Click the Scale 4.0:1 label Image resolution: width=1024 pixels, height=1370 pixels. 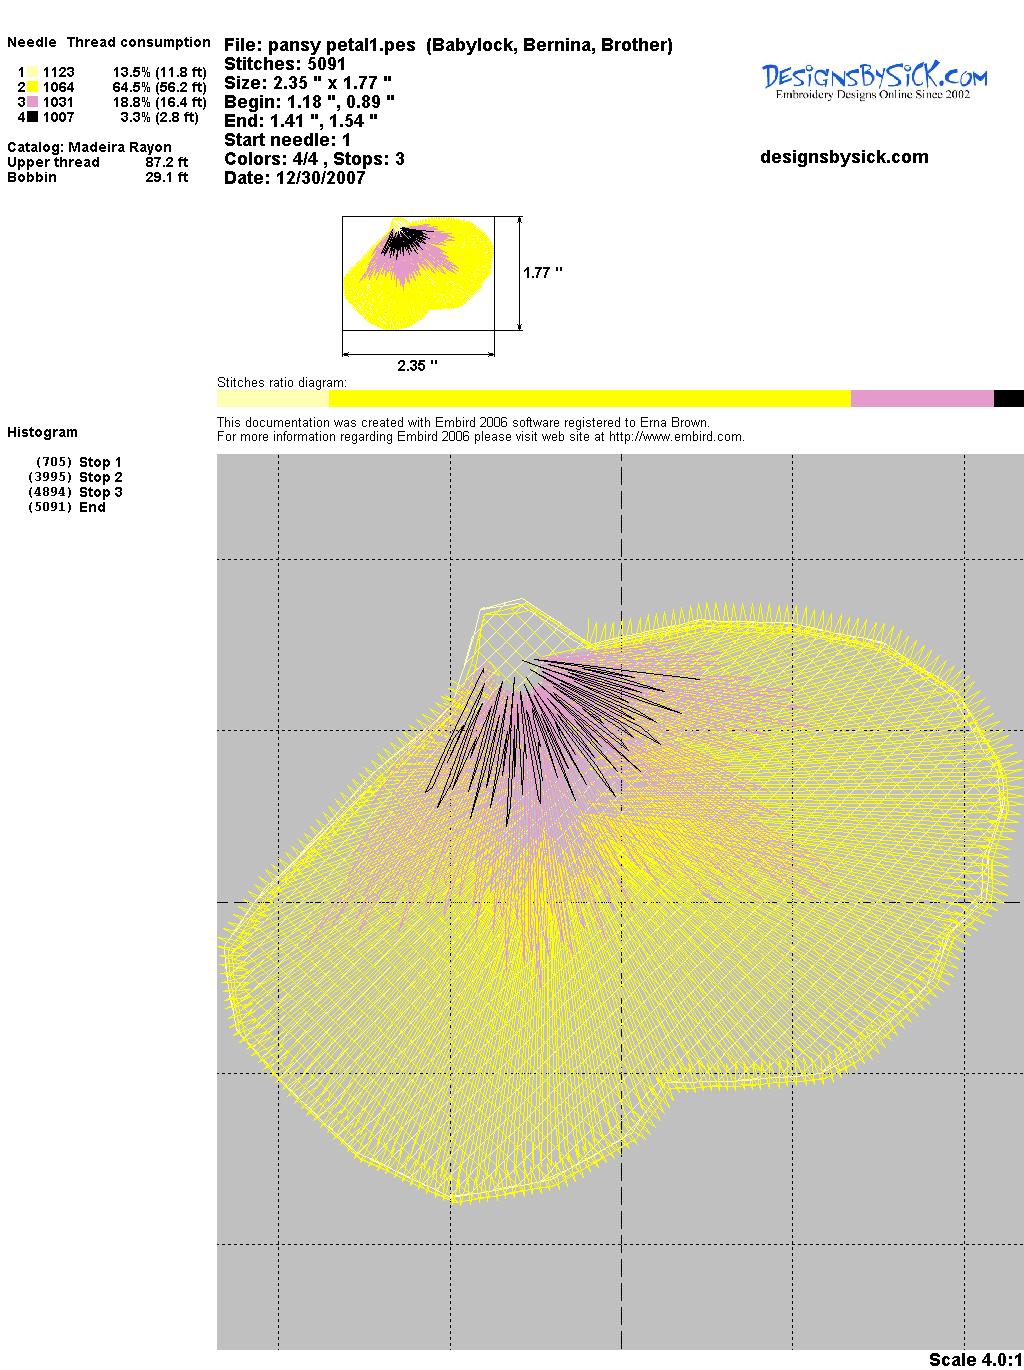974,1359
